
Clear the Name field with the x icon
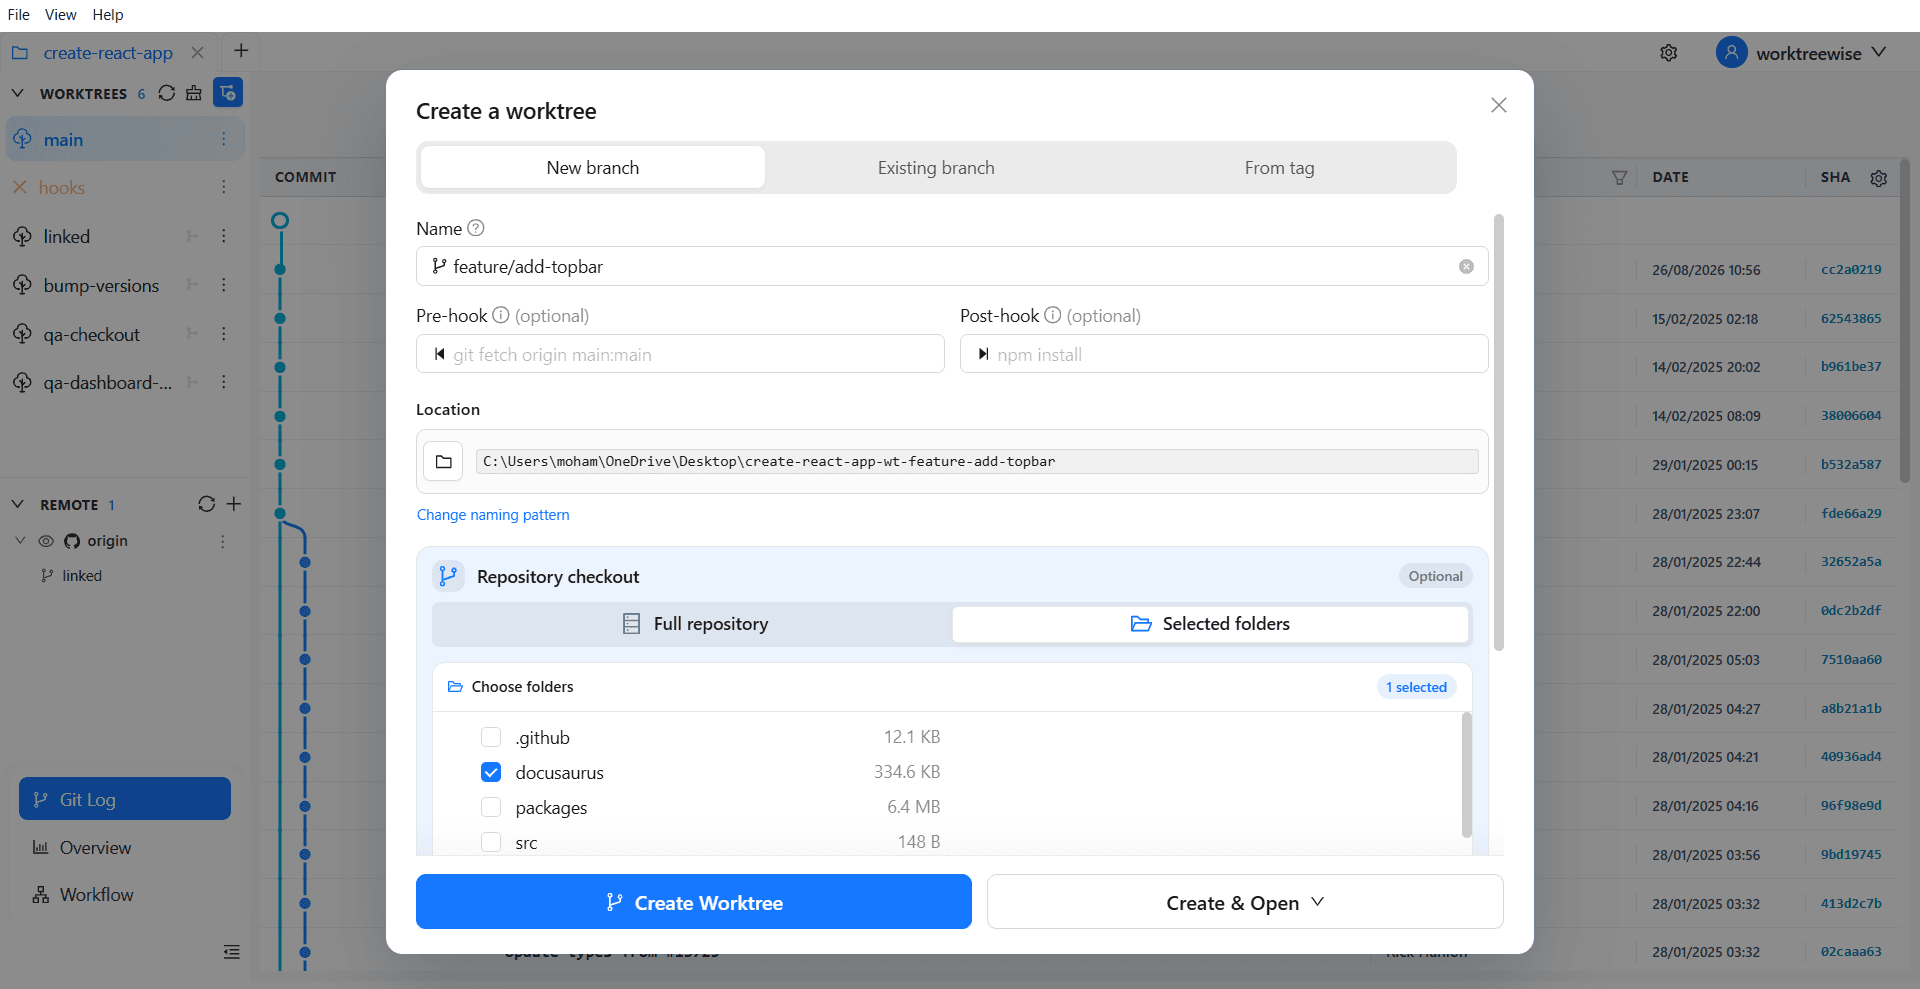tap(1466, 267)
